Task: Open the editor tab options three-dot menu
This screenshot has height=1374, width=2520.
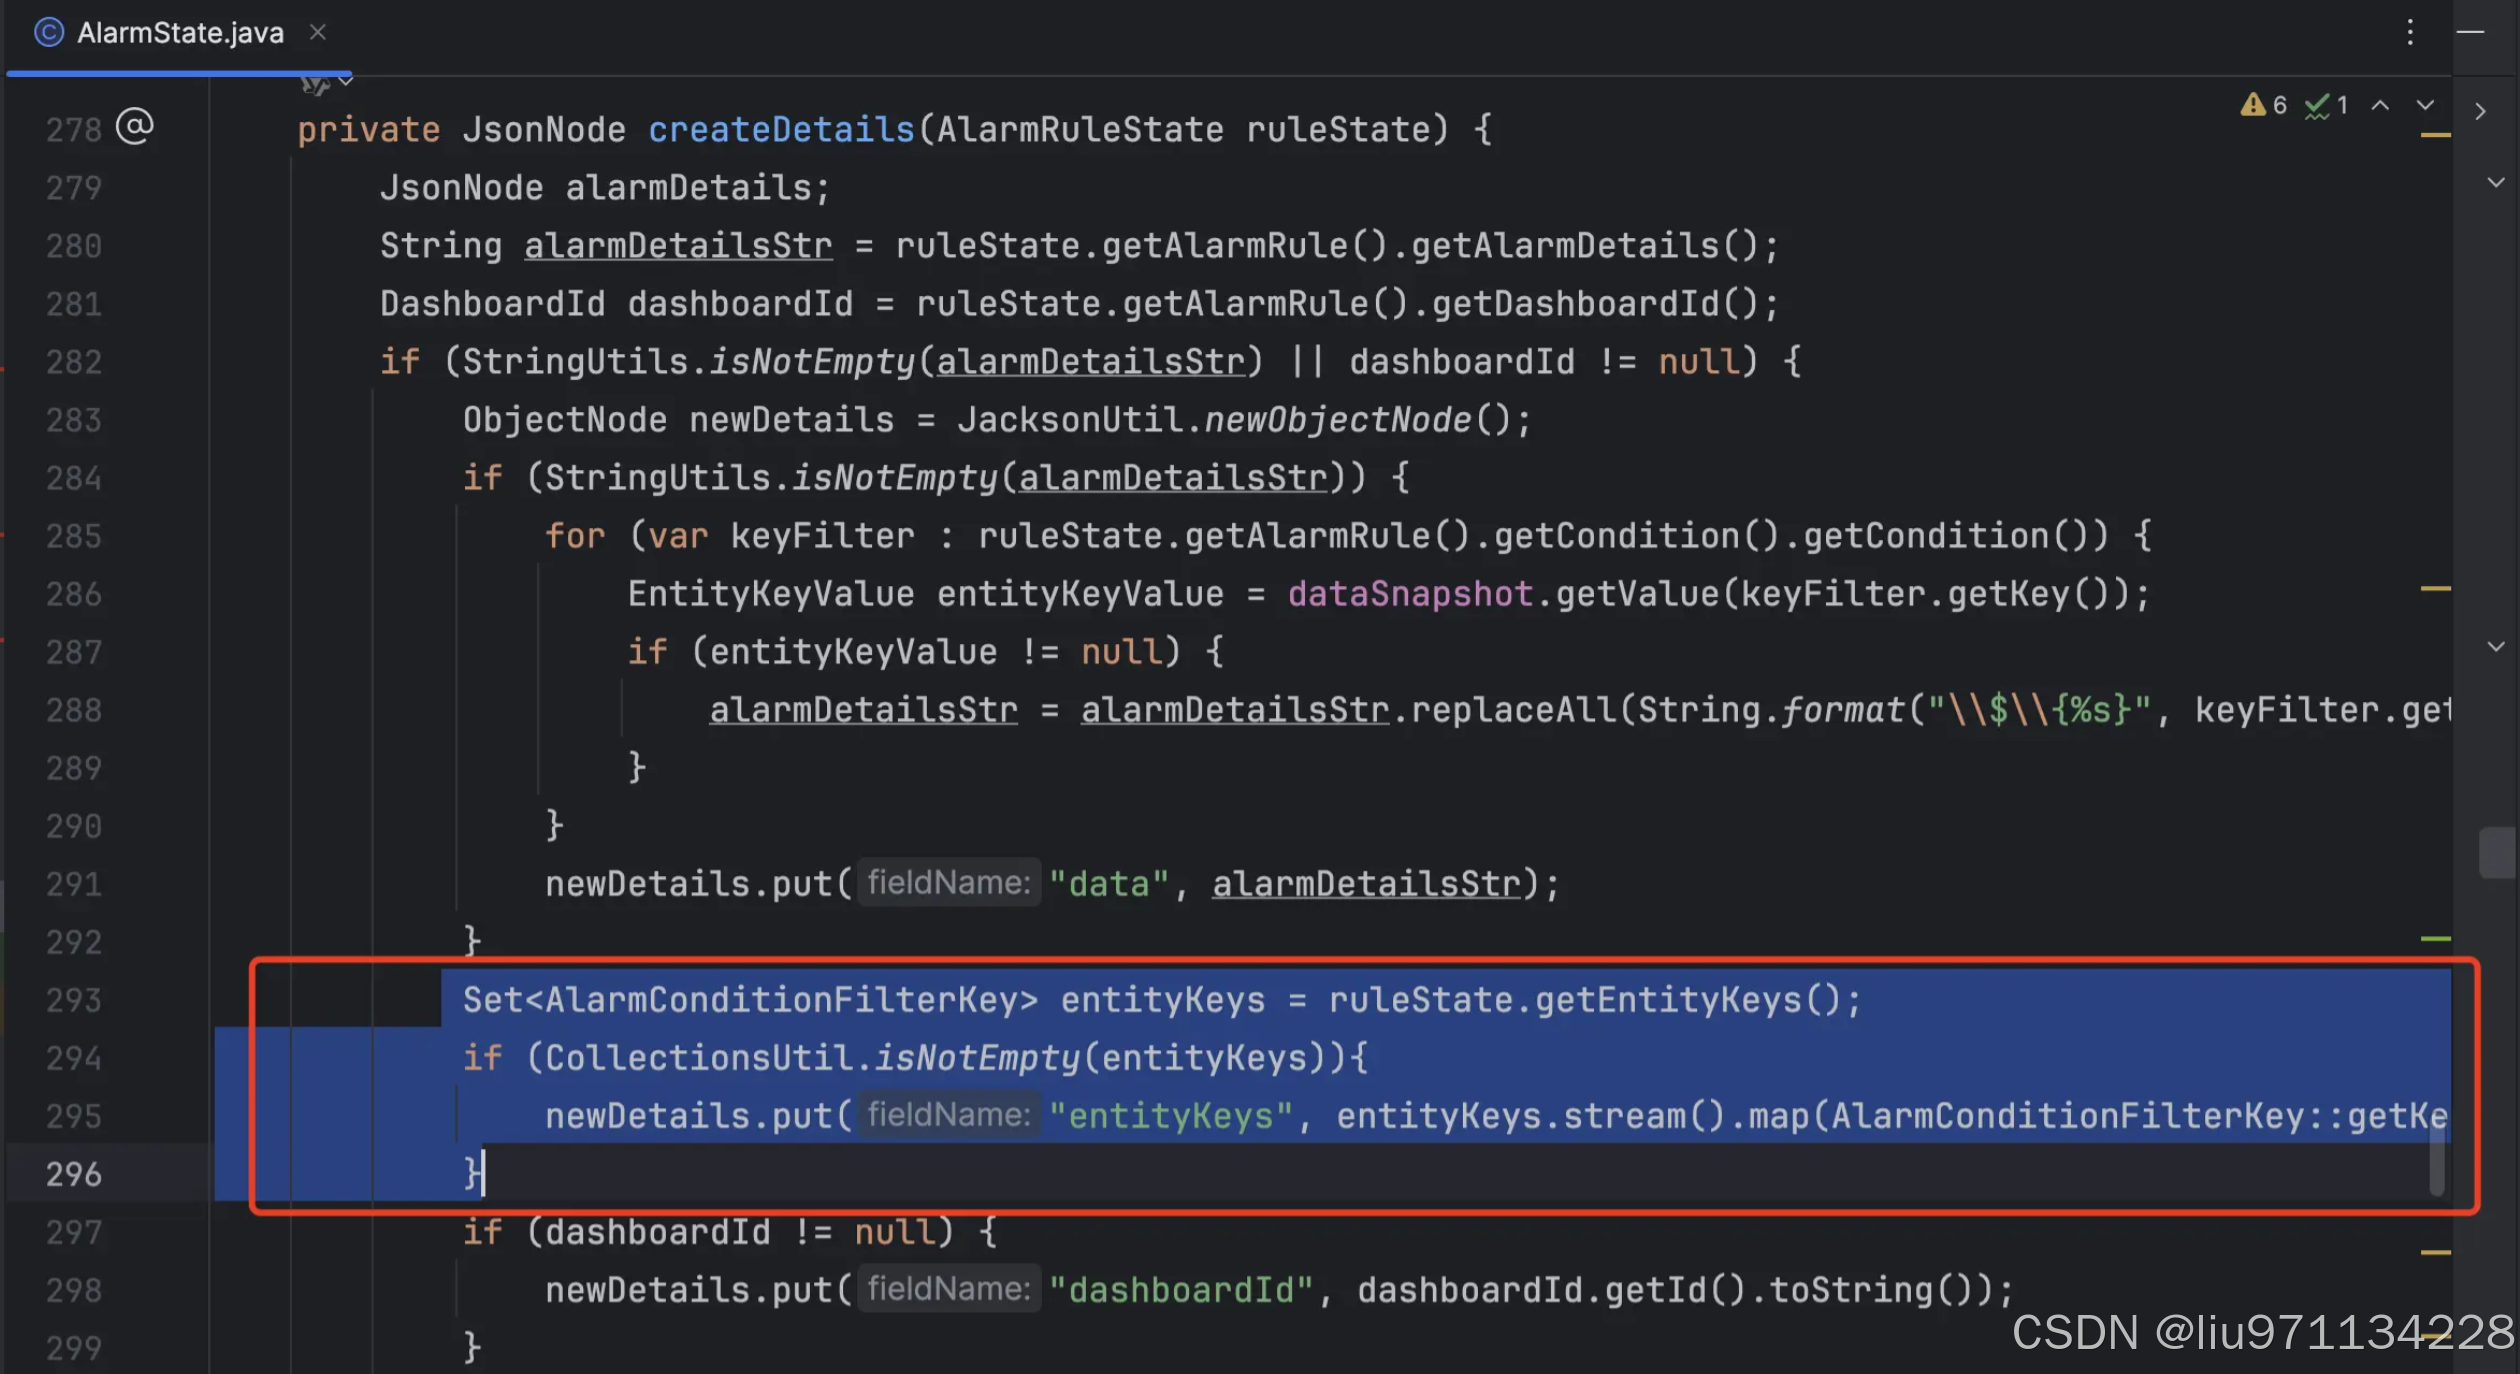Action: [x=2410, y=32]
